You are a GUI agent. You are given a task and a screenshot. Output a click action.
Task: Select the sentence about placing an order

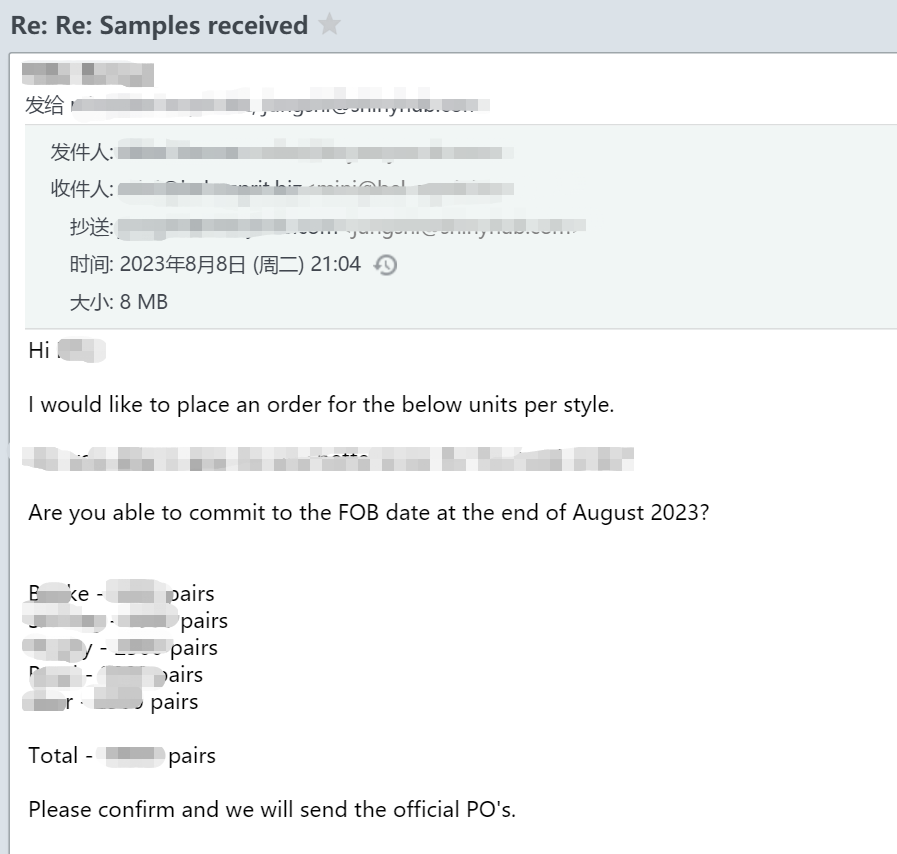322,405
